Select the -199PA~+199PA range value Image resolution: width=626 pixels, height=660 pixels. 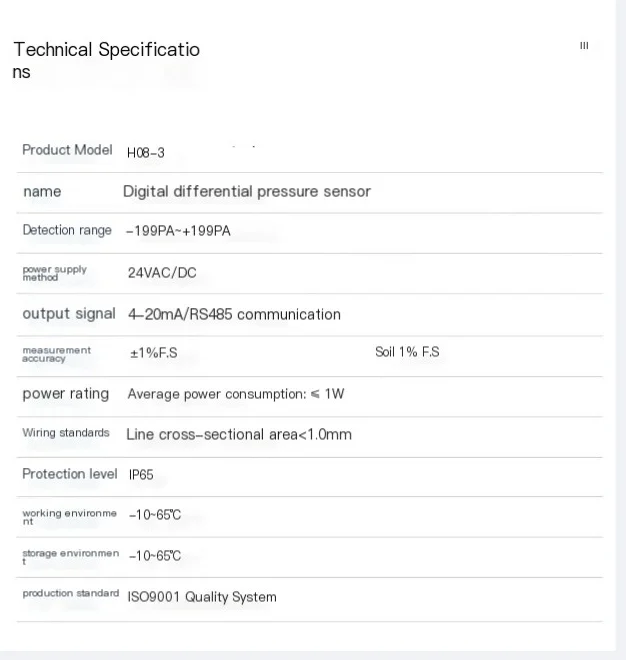(178, 231)
